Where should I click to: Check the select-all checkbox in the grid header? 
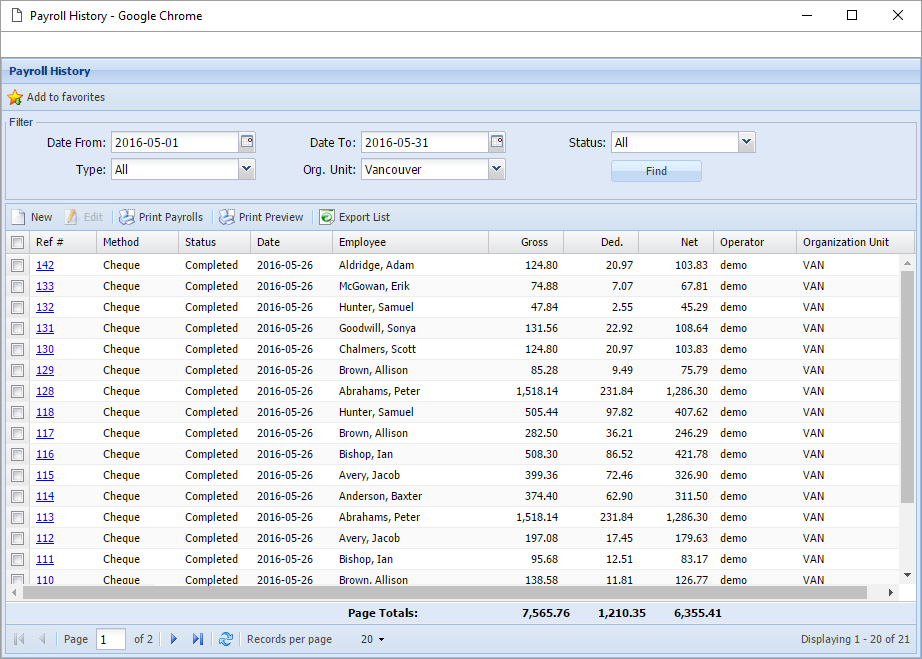[x=17, y=241]
